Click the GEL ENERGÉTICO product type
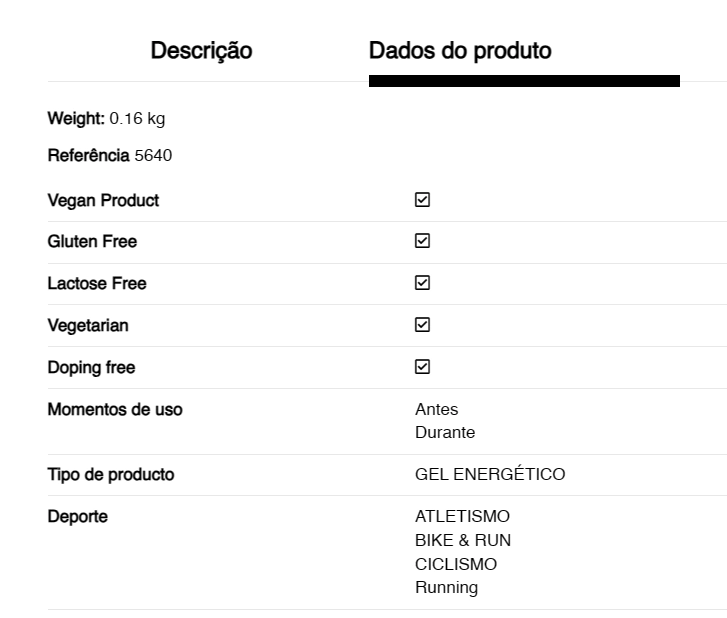 click(x=490, y=474)
